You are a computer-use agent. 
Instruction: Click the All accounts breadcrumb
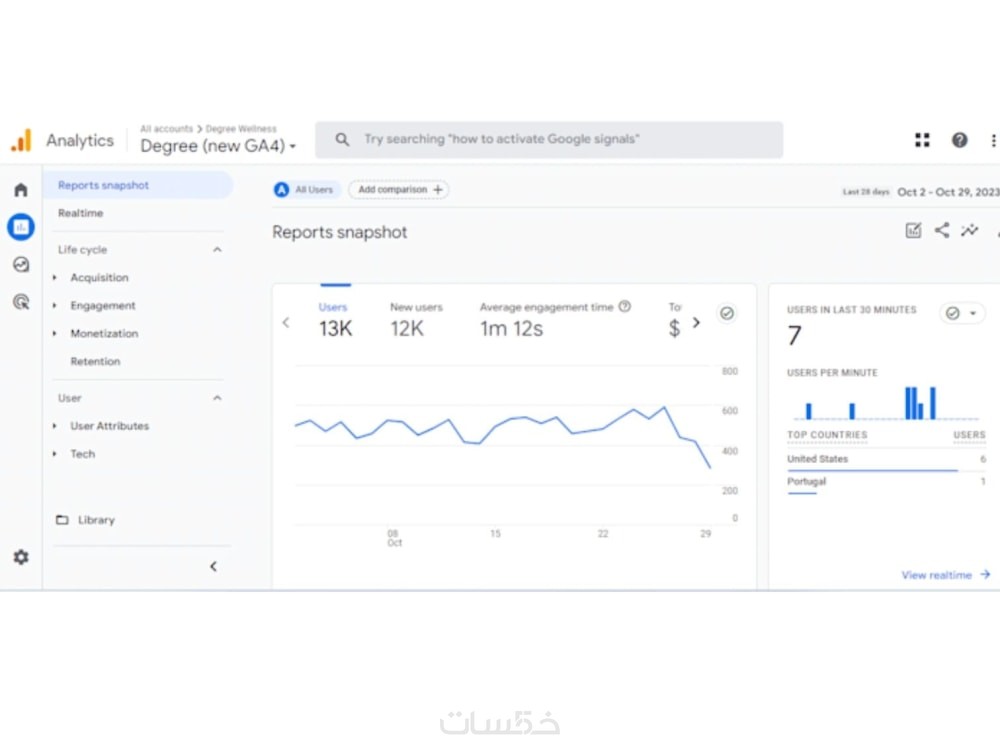[x=166, y=129]
